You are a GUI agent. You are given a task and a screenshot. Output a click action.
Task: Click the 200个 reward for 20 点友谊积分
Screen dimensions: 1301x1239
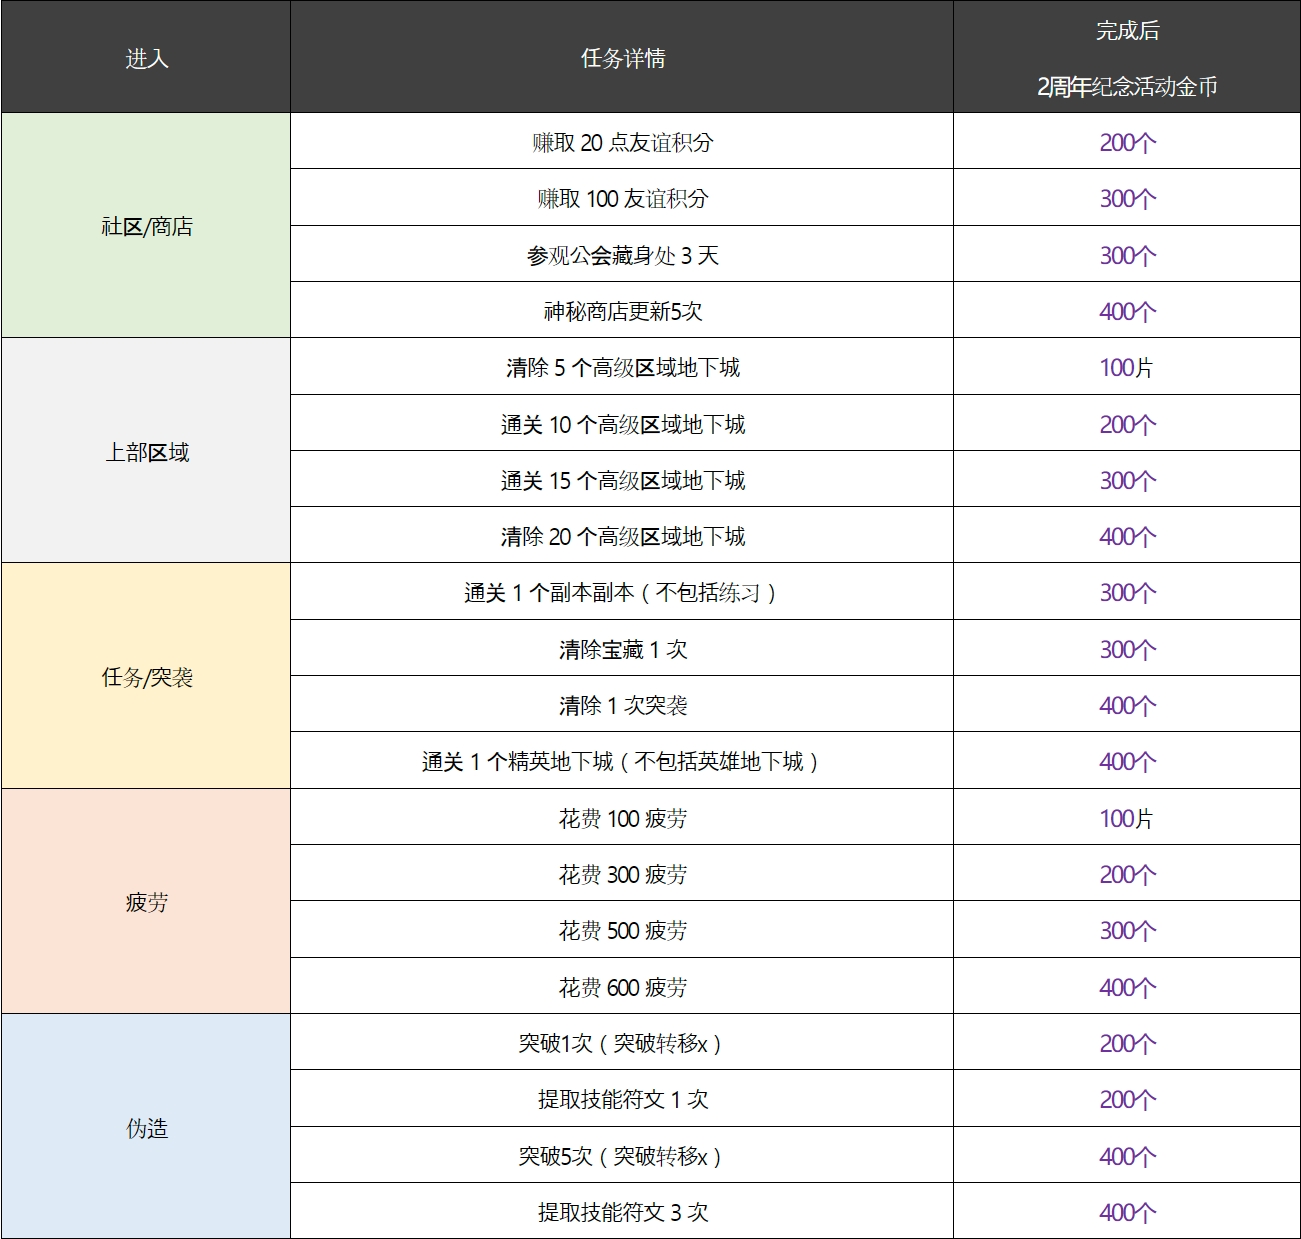pyautogui.click(x=1127, y=142)
